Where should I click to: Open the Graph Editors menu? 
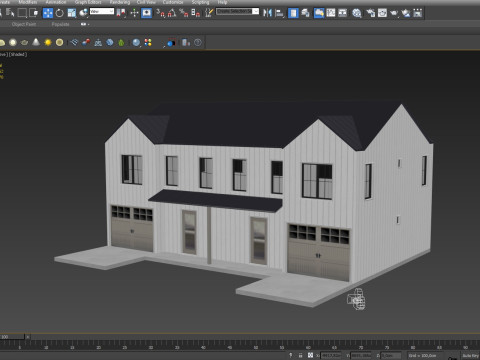(88, 2)
